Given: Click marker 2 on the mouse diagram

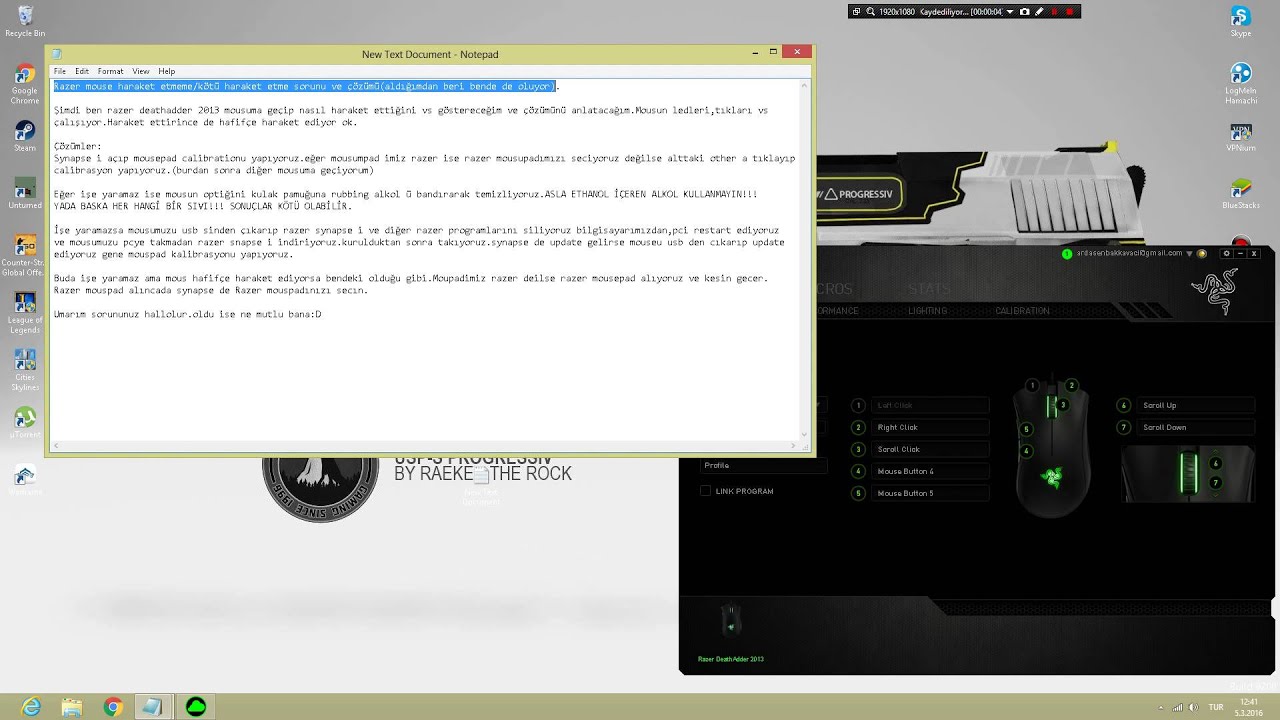Looking at the screenshot, I should [x=1071, y=385].
